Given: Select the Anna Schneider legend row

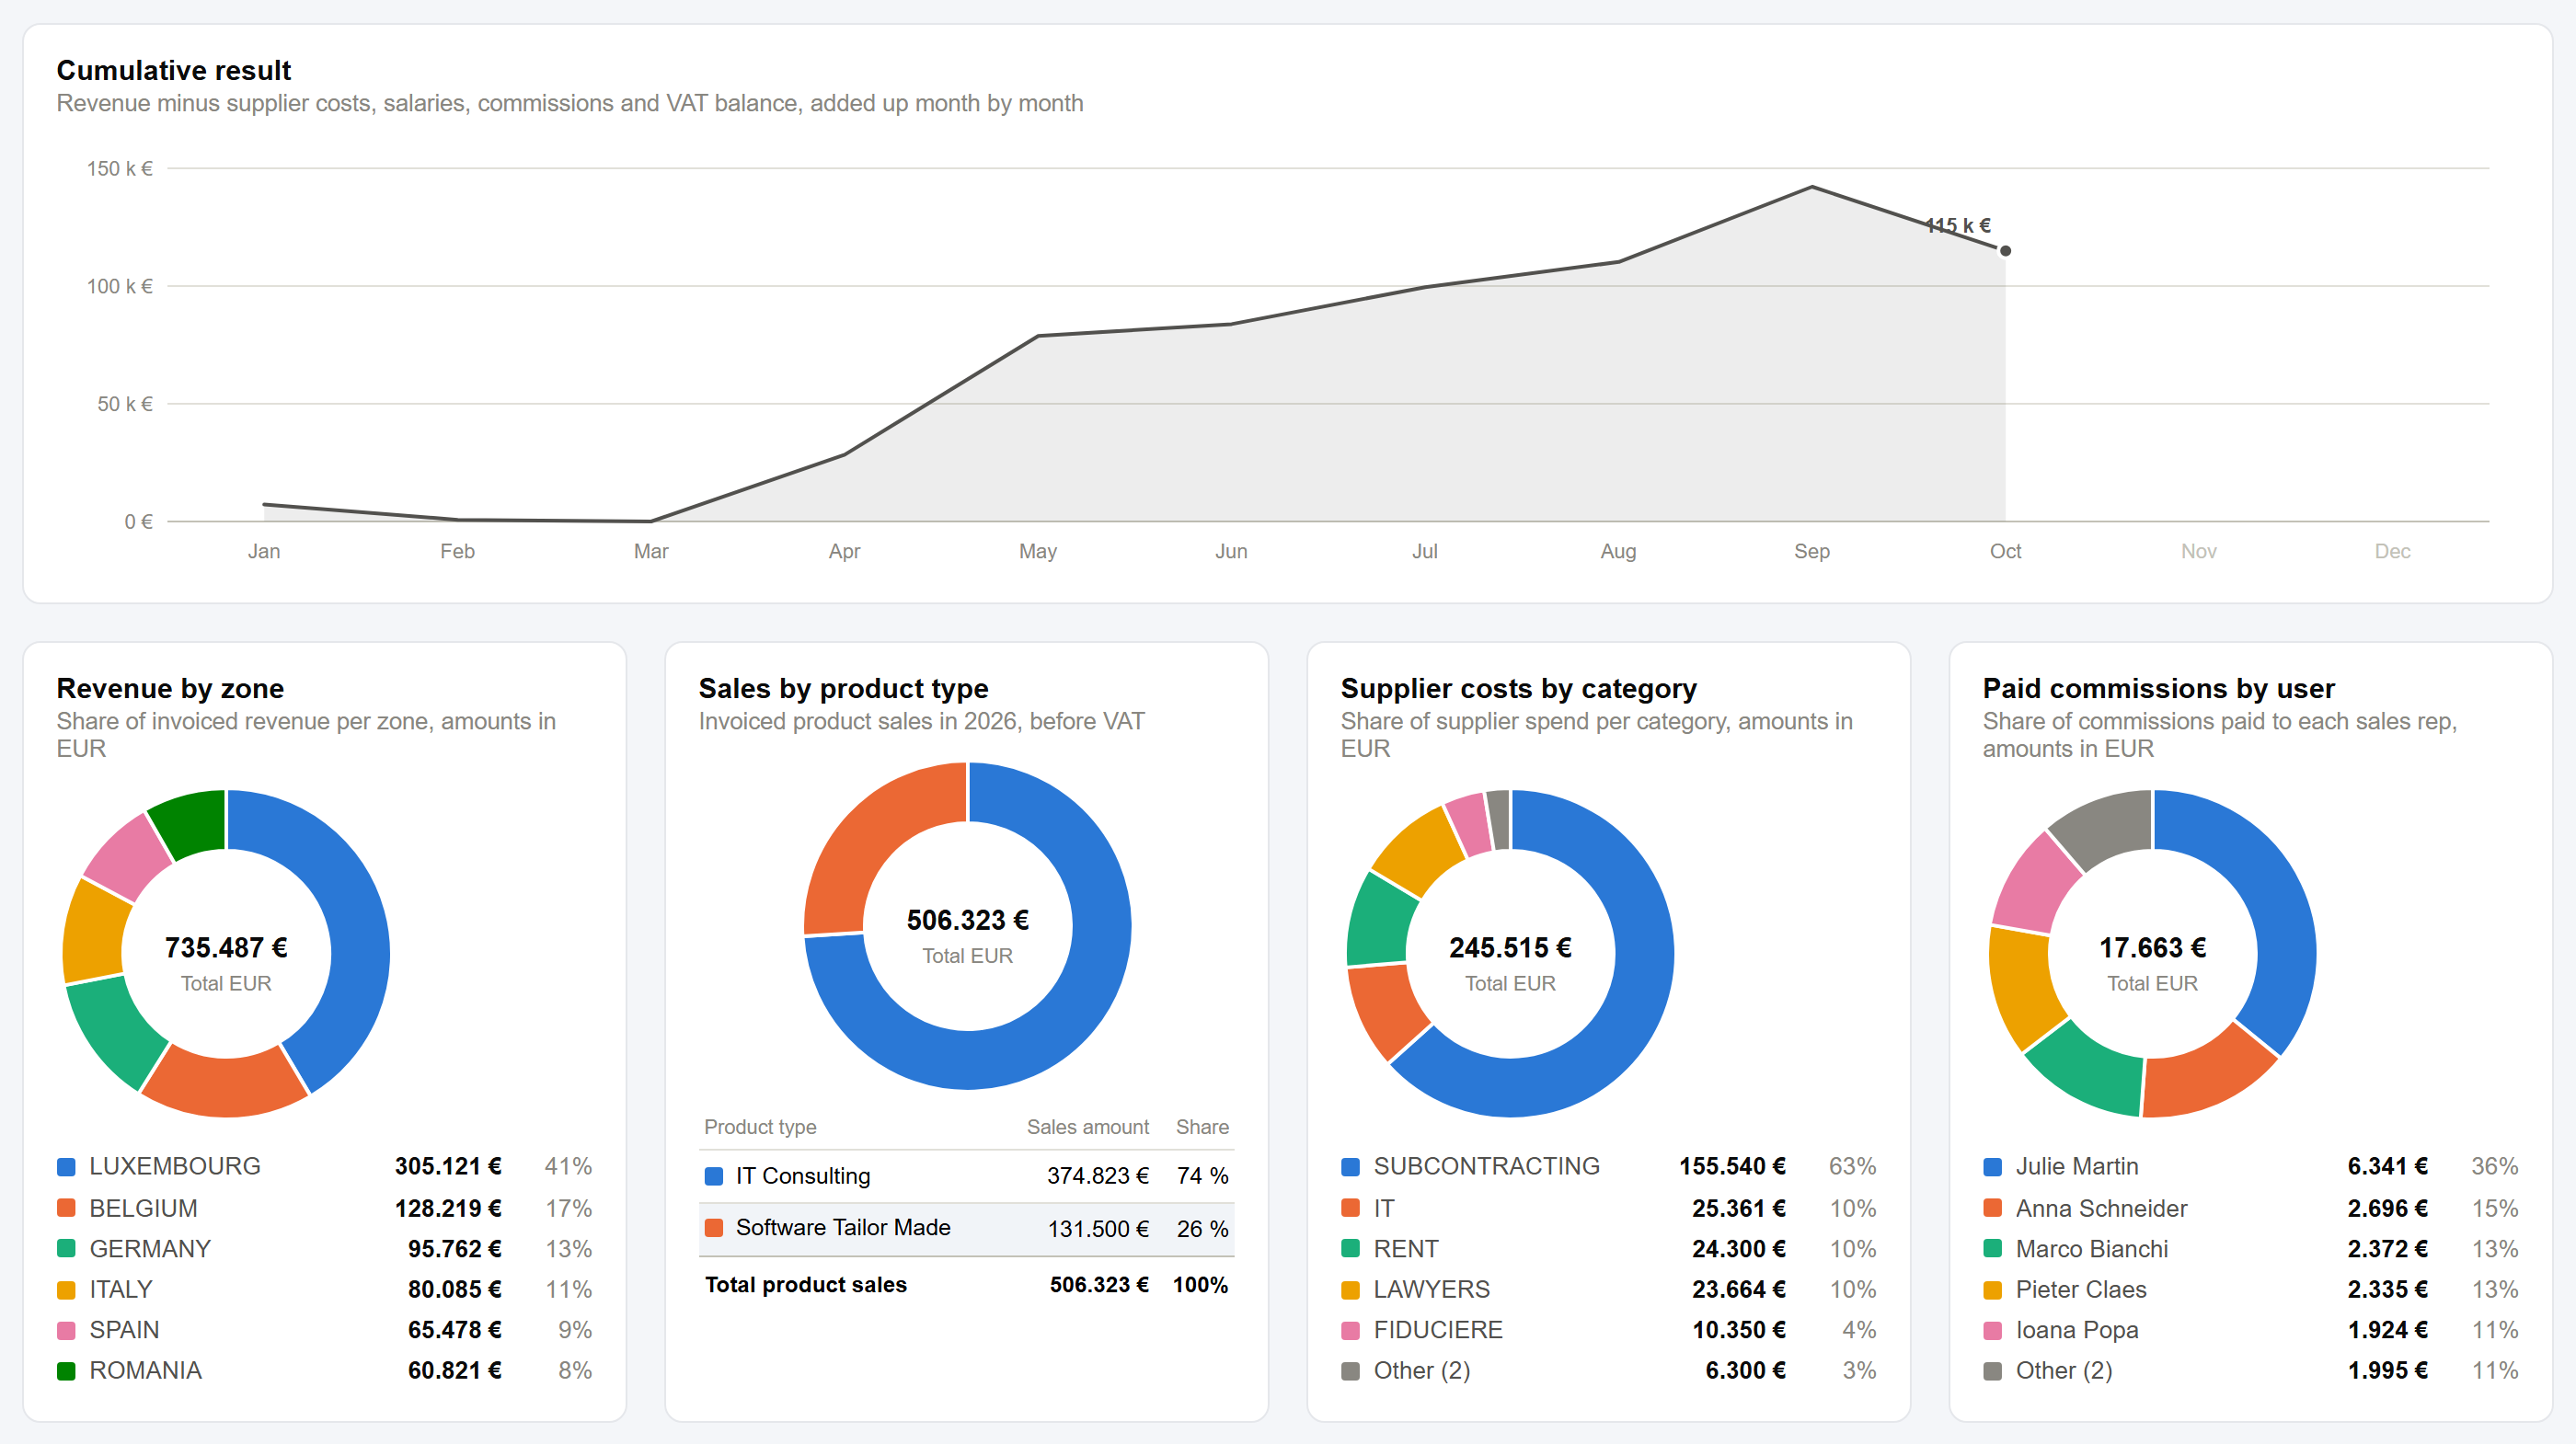Looking at the screenshot, I should [2250, 1208].
